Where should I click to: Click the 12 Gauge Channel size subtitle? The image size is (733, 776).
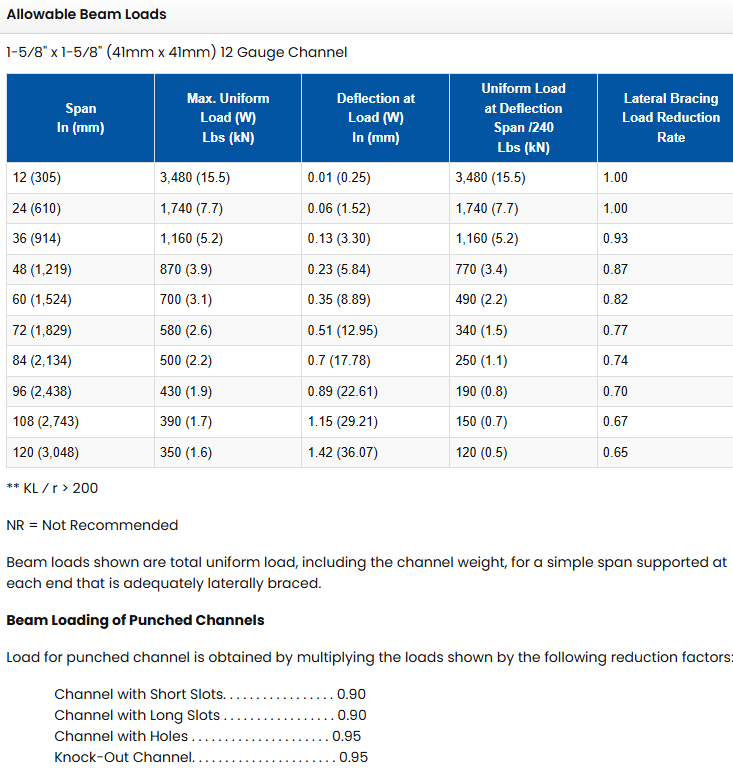tap(177, 52)
